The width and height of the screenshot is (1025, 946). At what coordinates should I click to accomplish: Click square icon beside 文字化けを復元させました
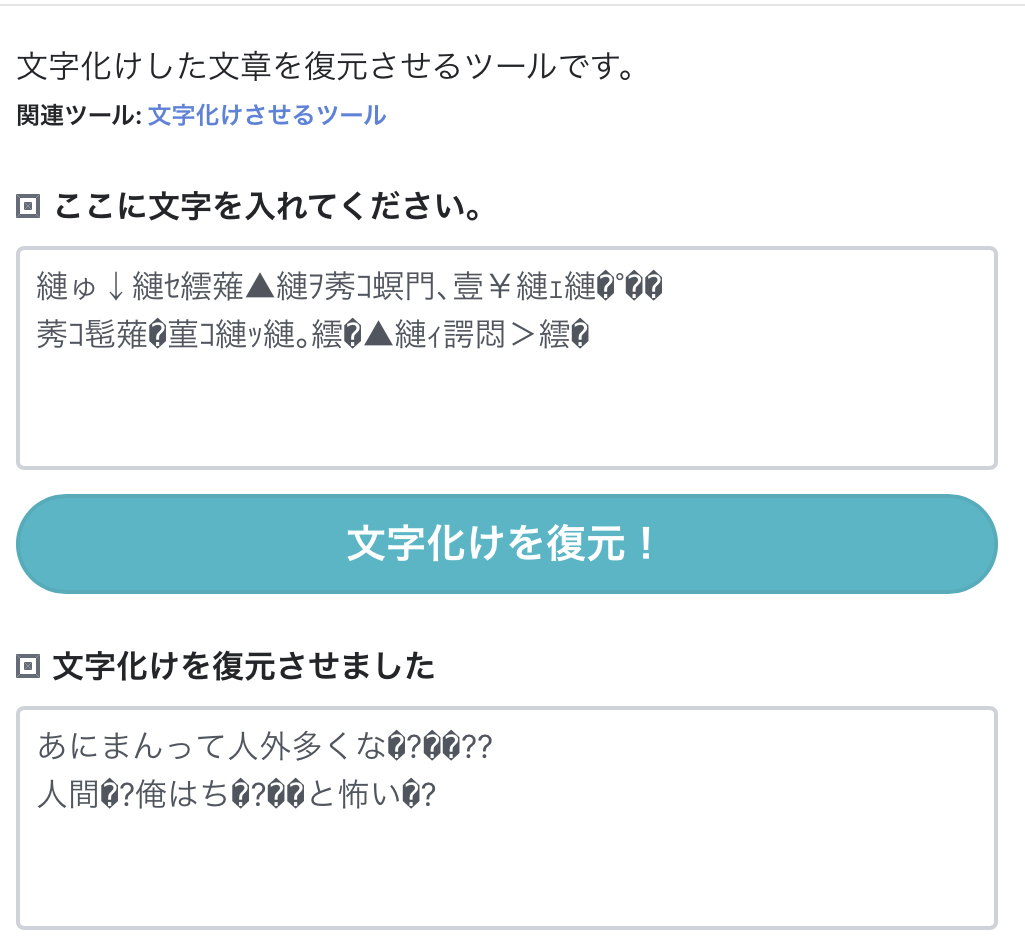click(x=28, y=666)
